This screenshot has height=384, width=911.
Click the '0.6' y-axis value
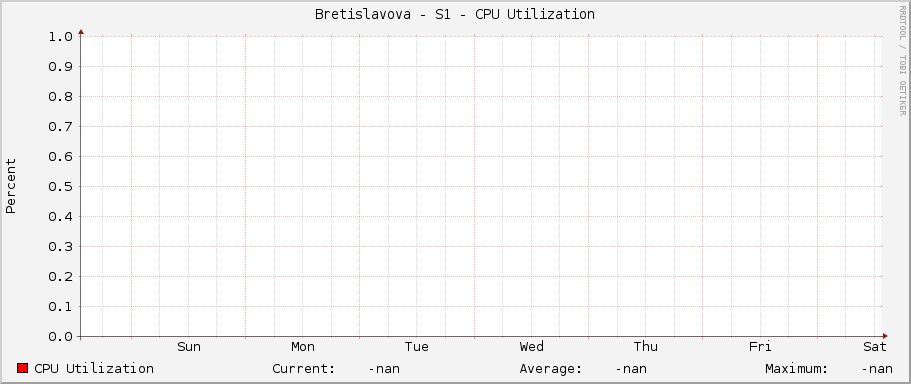point(61,157)
